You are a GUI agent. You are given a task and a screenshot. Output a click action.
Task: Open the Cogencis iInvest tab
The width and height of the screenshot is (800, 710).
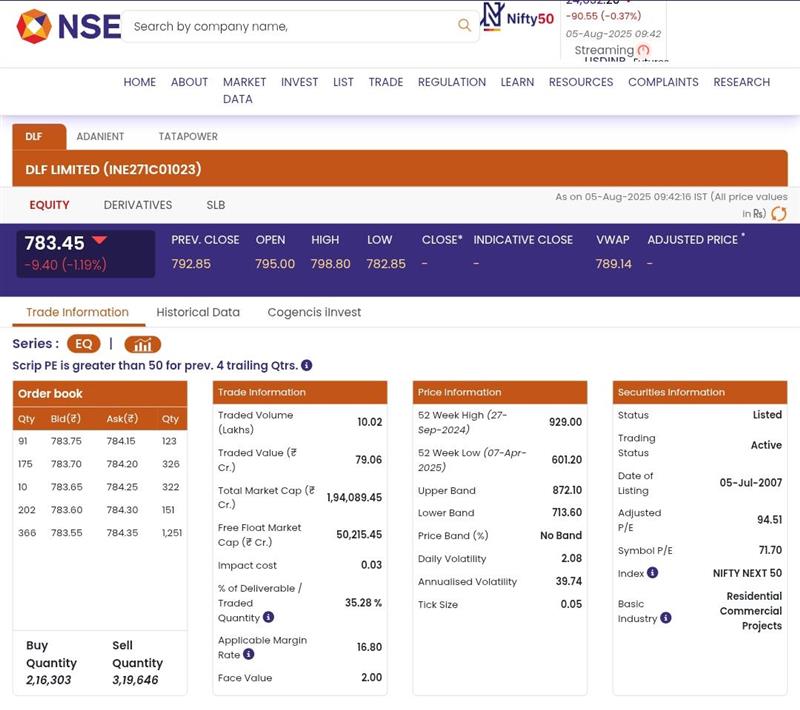pyautogui.click(x=314, y=312)
